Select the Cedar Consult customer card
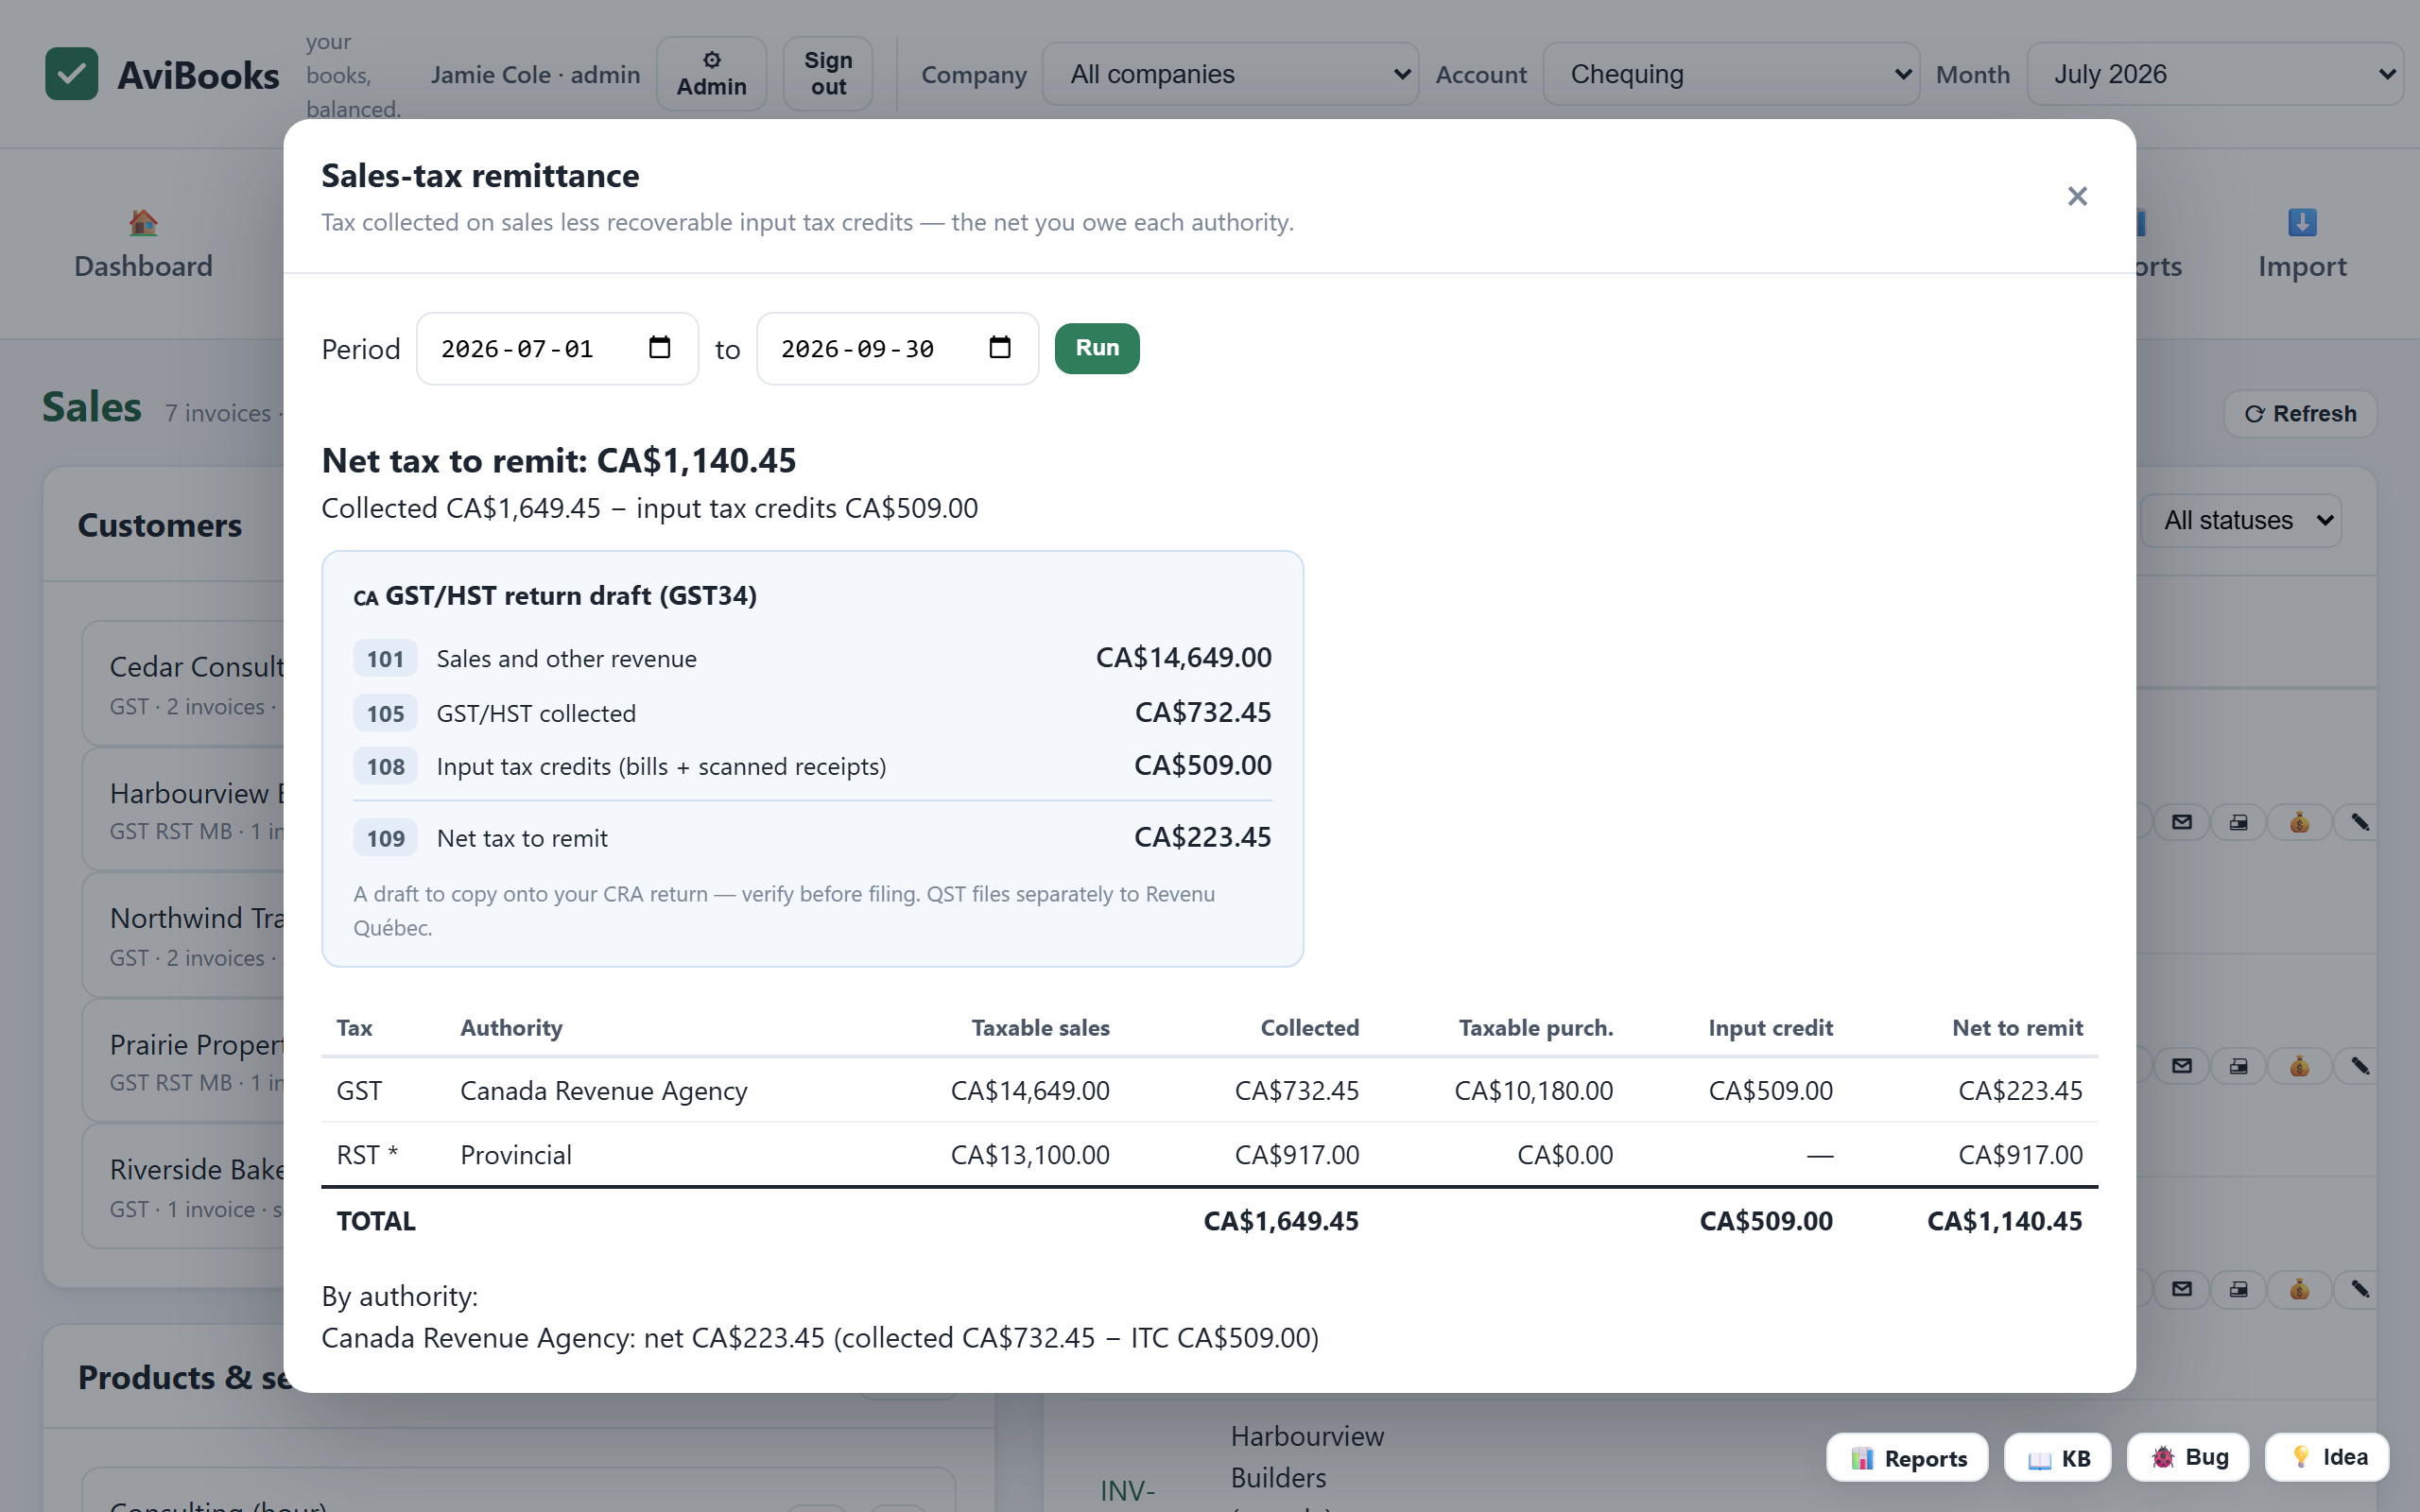This screenshot has height=1512, width=2420. coord(183,684)
